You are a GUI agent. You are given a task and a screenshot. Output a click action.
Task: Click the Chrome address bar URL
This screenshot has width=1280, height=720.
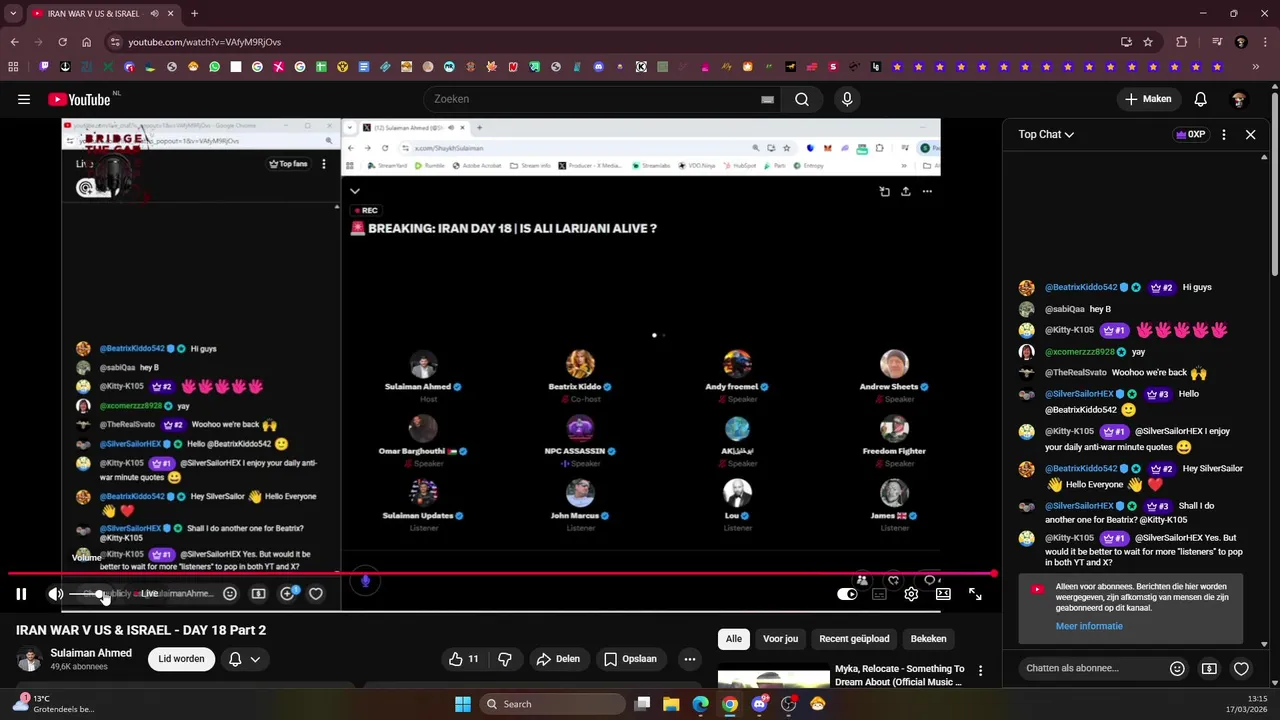(204, 42)
